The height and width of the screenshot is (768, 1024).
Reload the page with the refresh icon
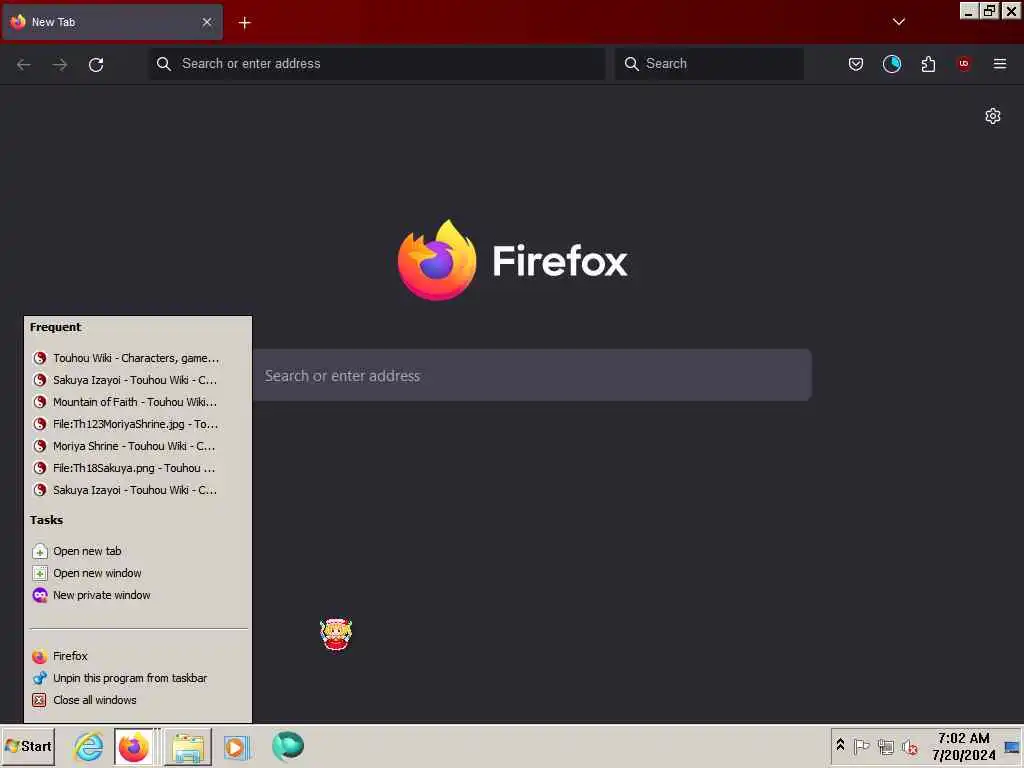[96, 64]
